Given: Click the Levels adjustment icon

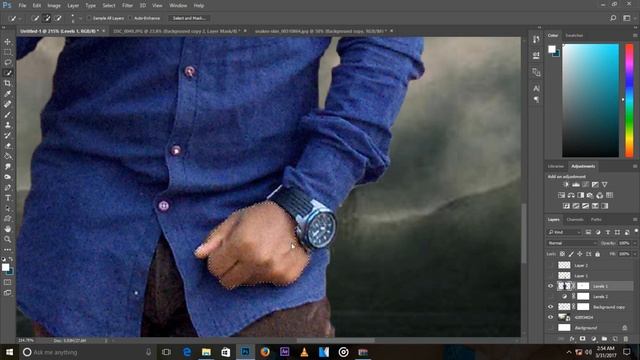Looking at the screenshot, I should pyautogui.click(x=576, y=184).
